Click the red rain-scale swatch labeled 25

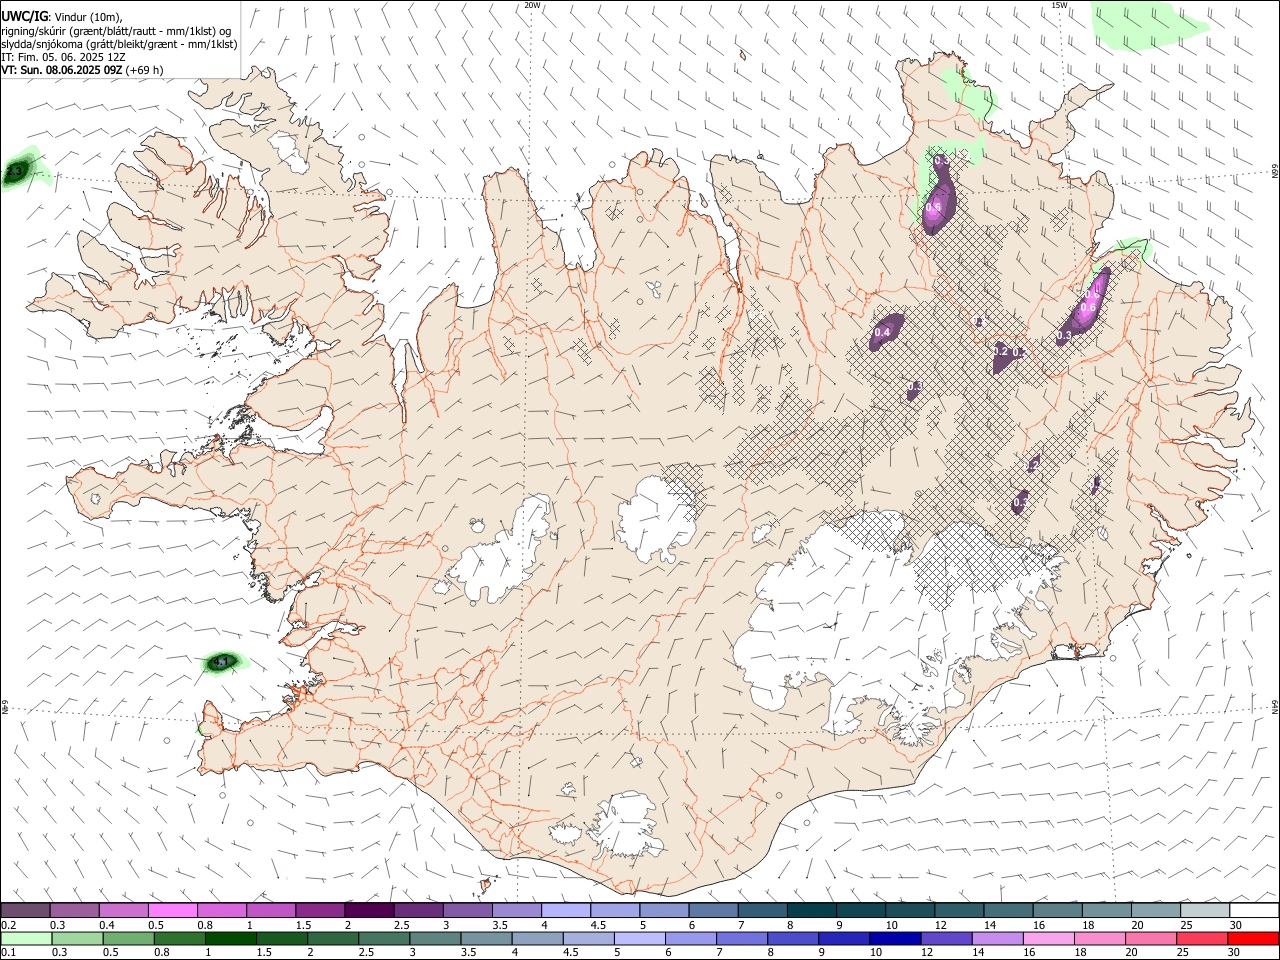pyautogui.click(x=1203, y=939)
